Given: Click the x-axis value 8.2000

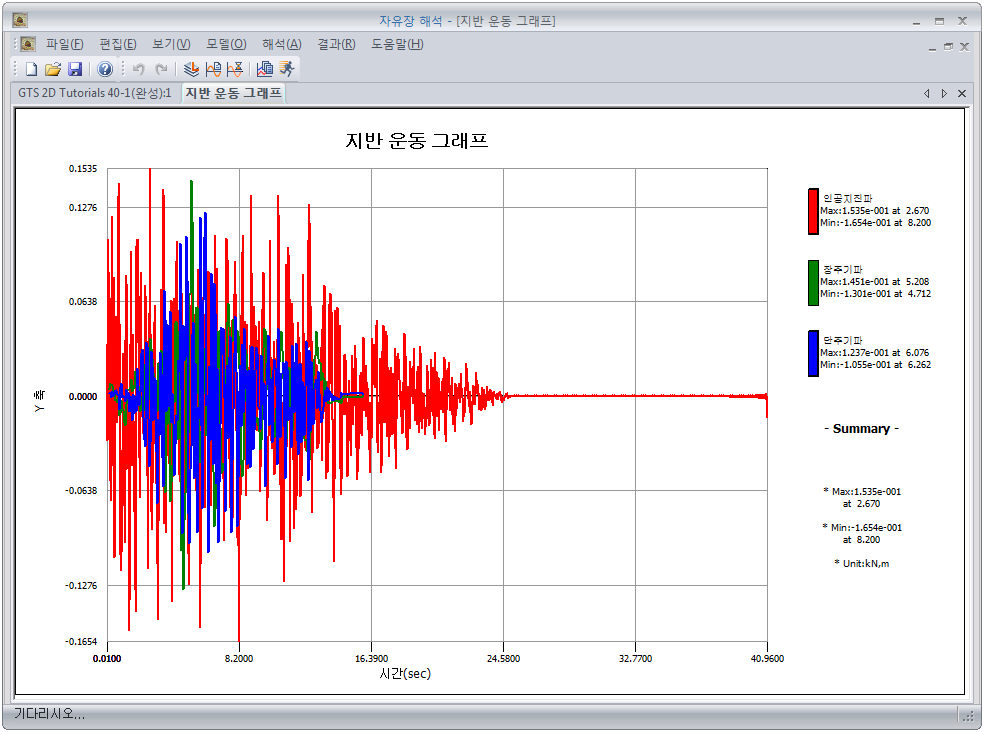Looking at the screenshot, I should 239,659.
